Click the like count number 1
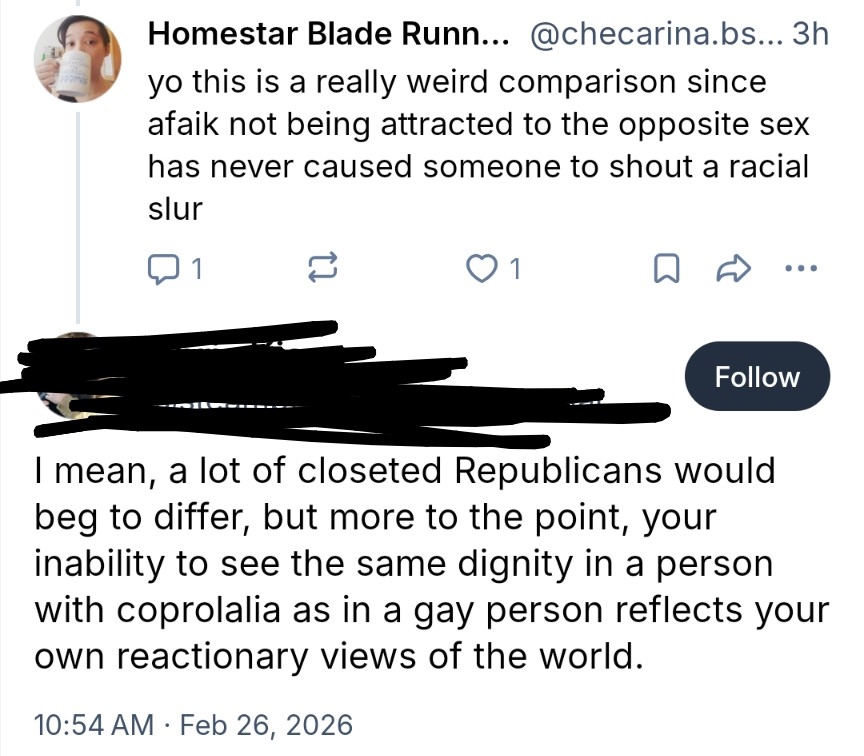The image size is (864, 756). click(x=516, y=268)
